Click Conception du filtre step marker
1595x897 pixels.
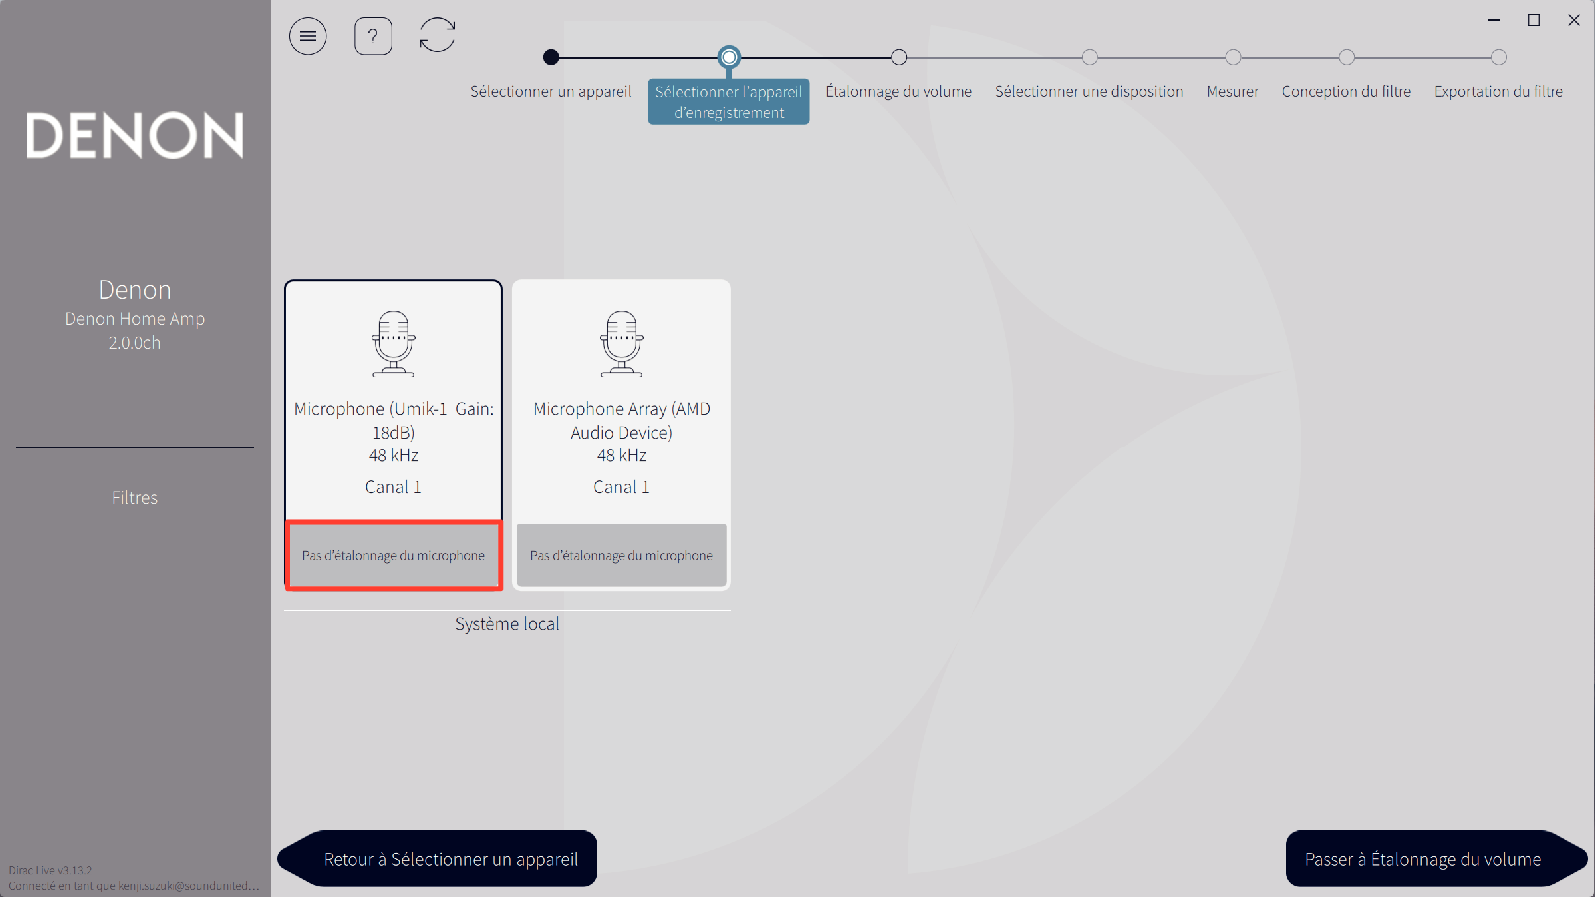point(1347,58)
